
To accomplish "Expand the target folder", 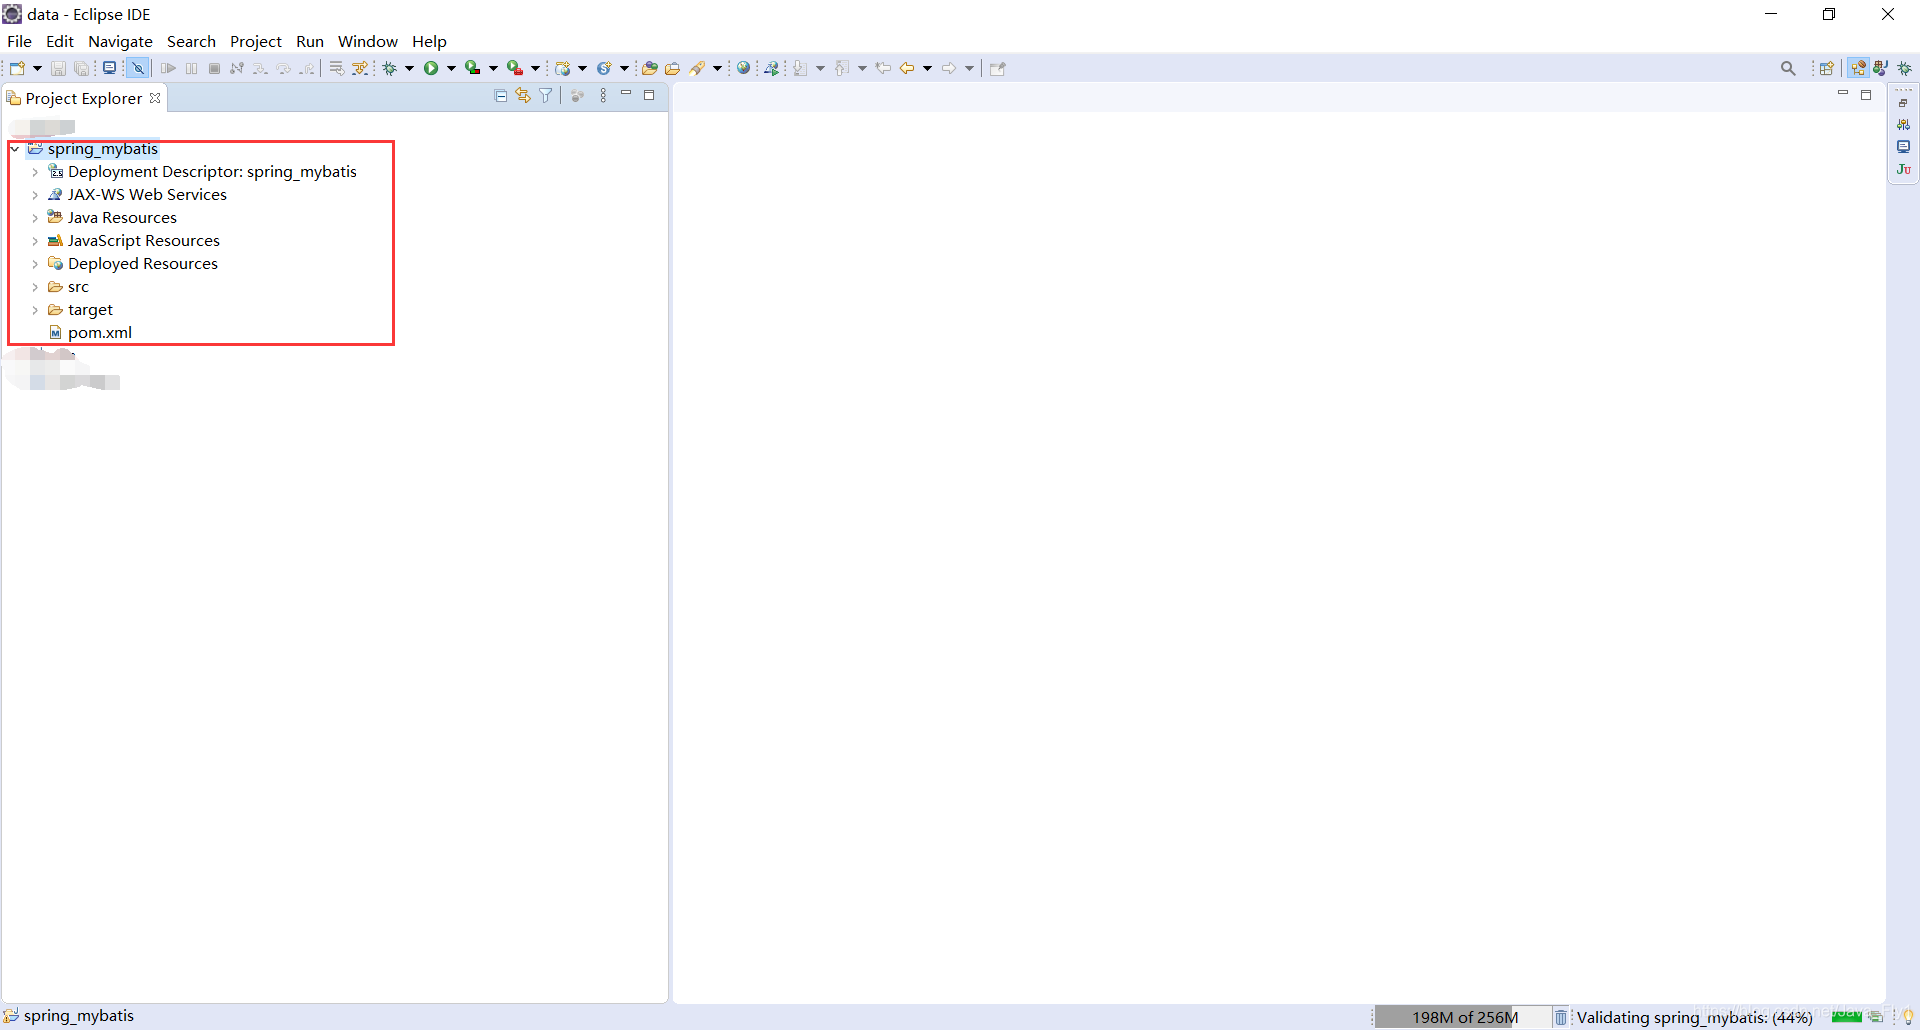I will coord(35,310).
